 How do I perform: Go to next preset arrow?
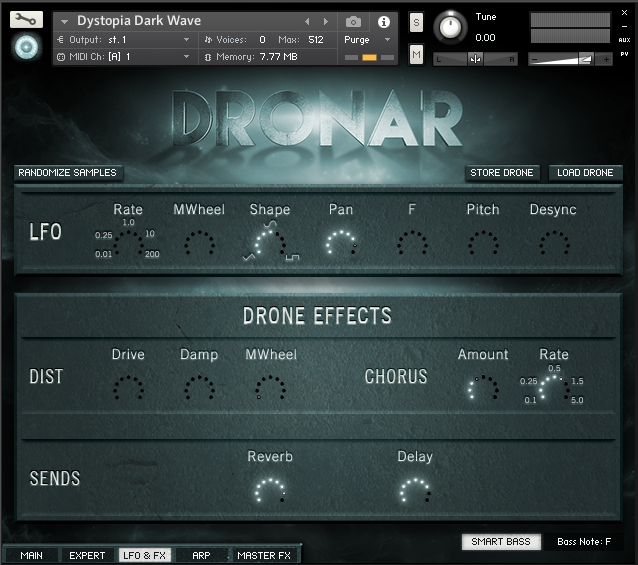[x=326, y=22]
